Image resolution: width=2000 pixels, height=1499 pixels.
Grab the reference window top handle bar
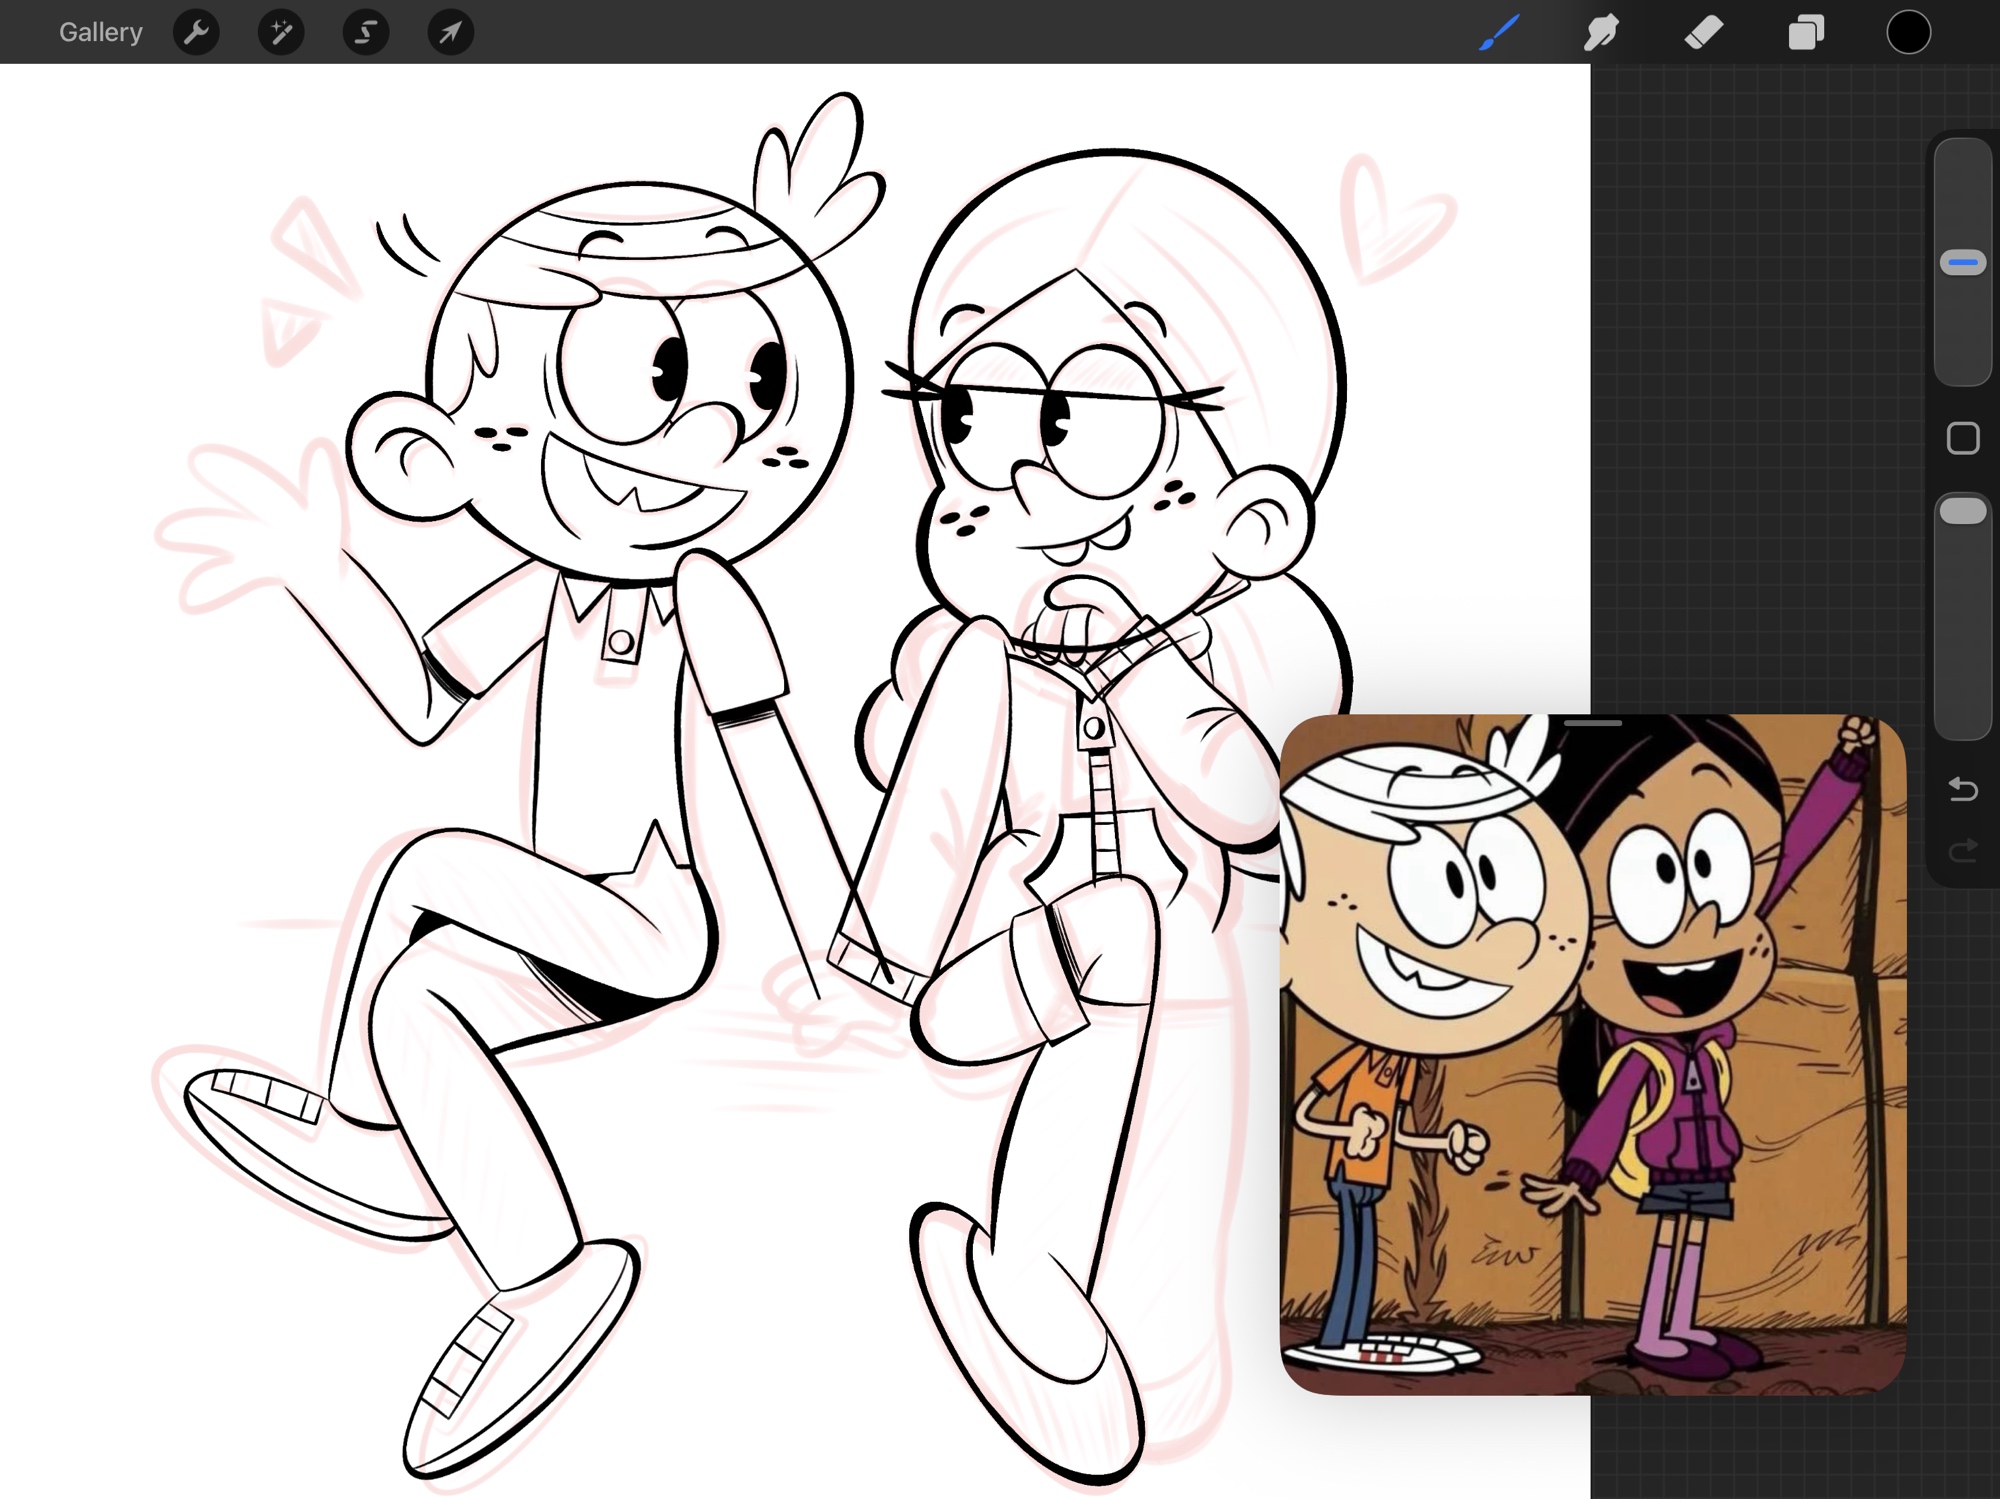point(1592,722)
